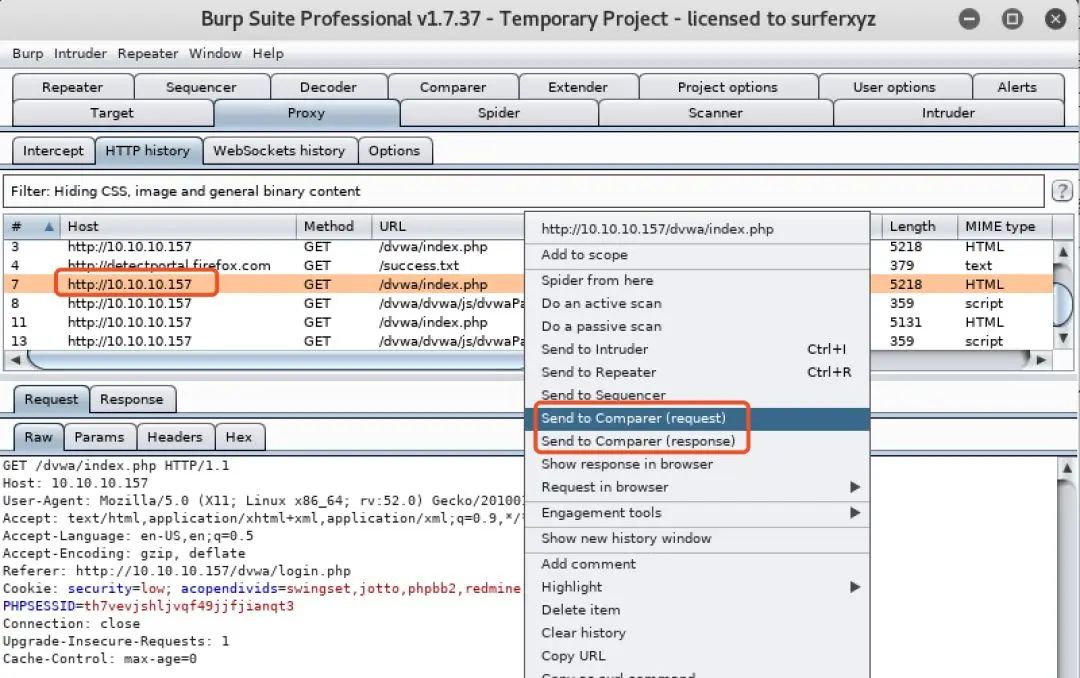This screenshot has height=678, width=1080.
Task: Switch to the Extender tab
Action: (x=578, y=87)
